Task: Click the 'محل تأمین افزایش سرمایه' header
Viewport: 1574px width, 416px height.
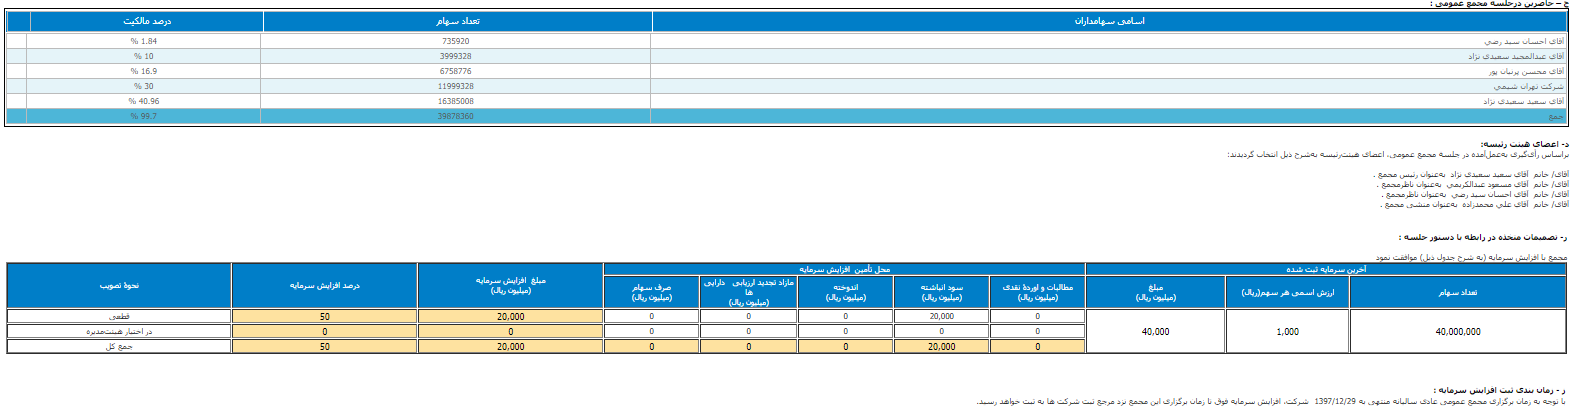Action: pos(844,269)
